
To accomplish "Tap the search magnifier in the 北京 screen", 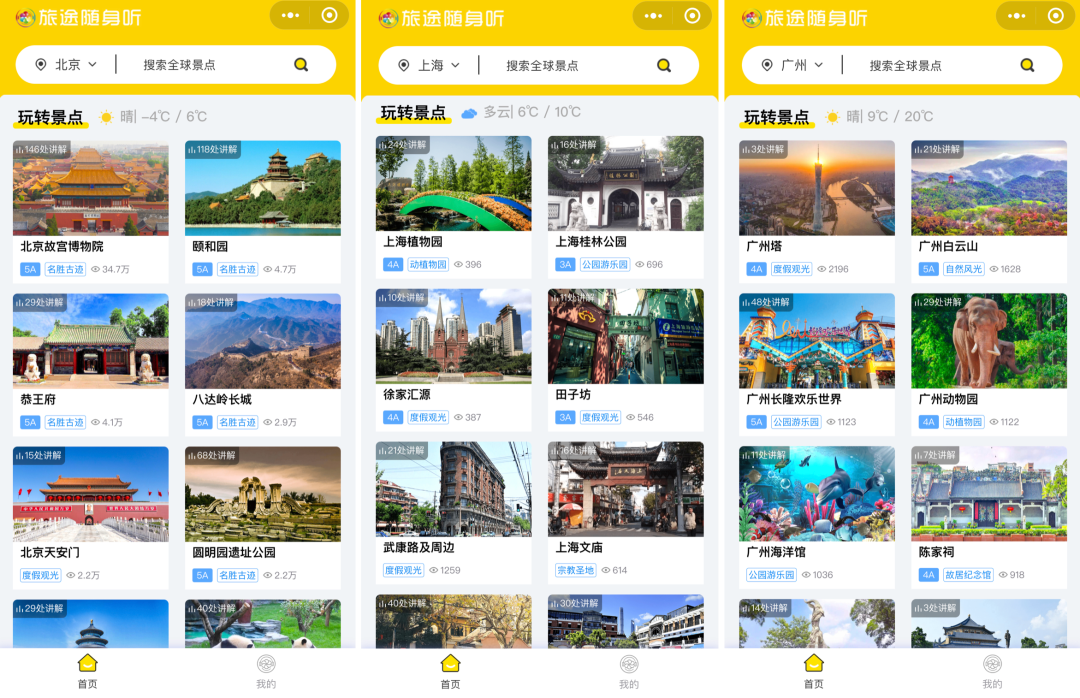I will coord(301,65).
